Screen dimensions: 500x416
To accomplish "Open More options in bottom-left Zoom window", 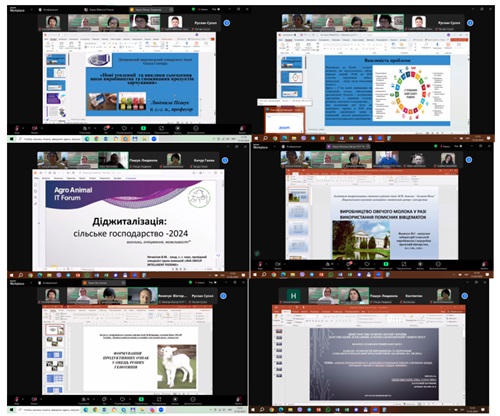I will coord(193,399).
